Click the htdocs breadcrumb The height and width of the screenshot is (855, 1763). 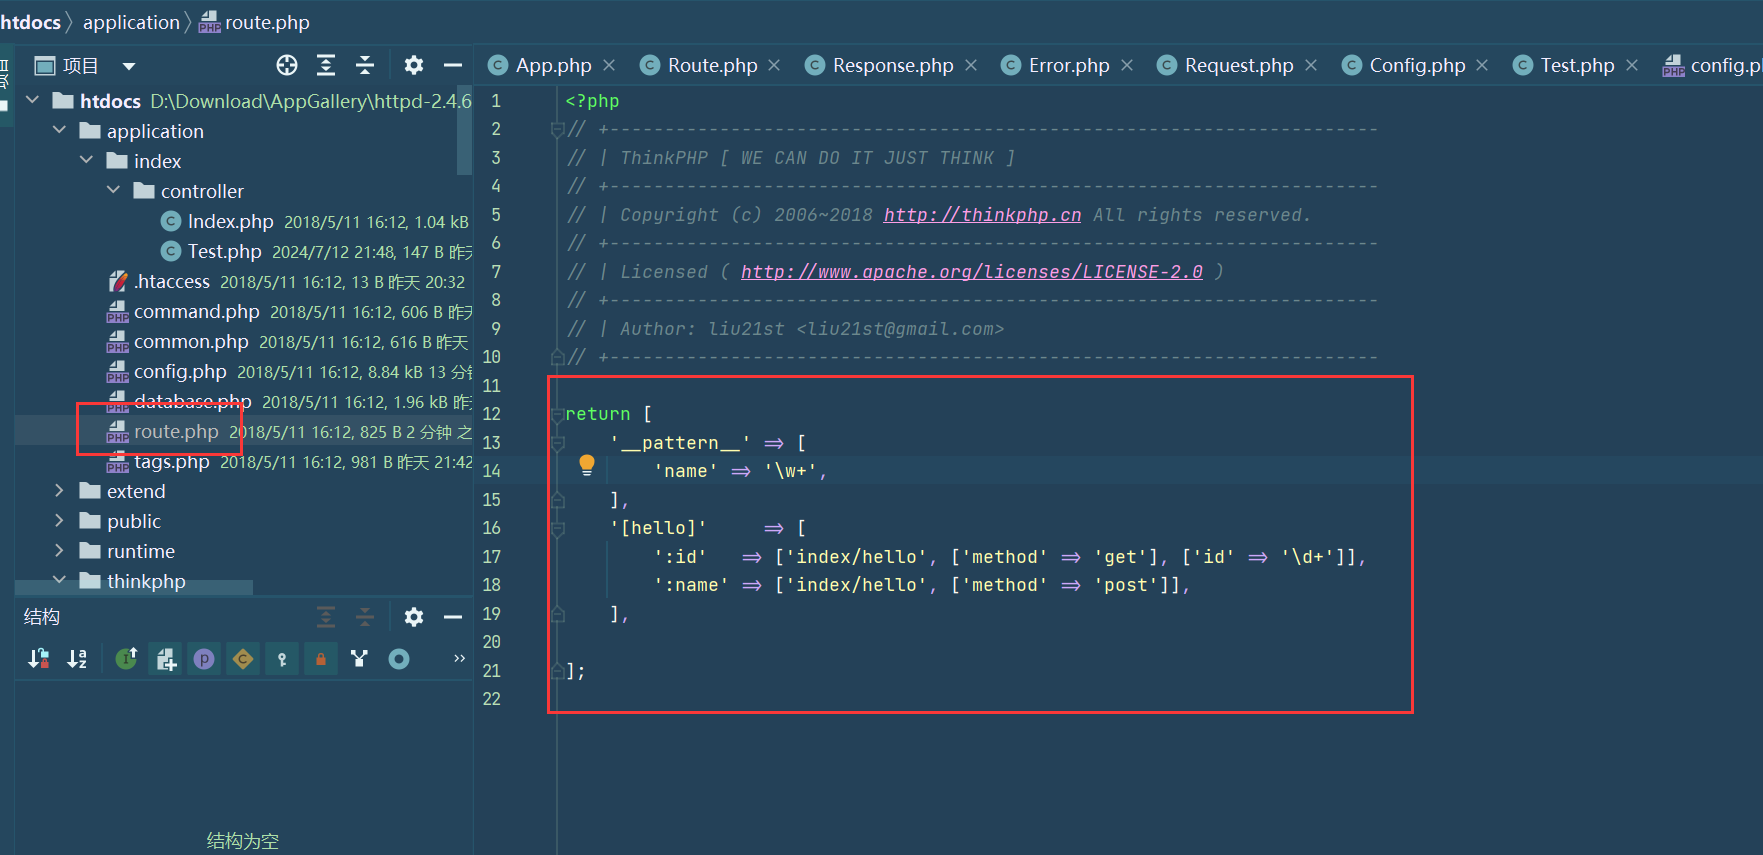(30, 22)
